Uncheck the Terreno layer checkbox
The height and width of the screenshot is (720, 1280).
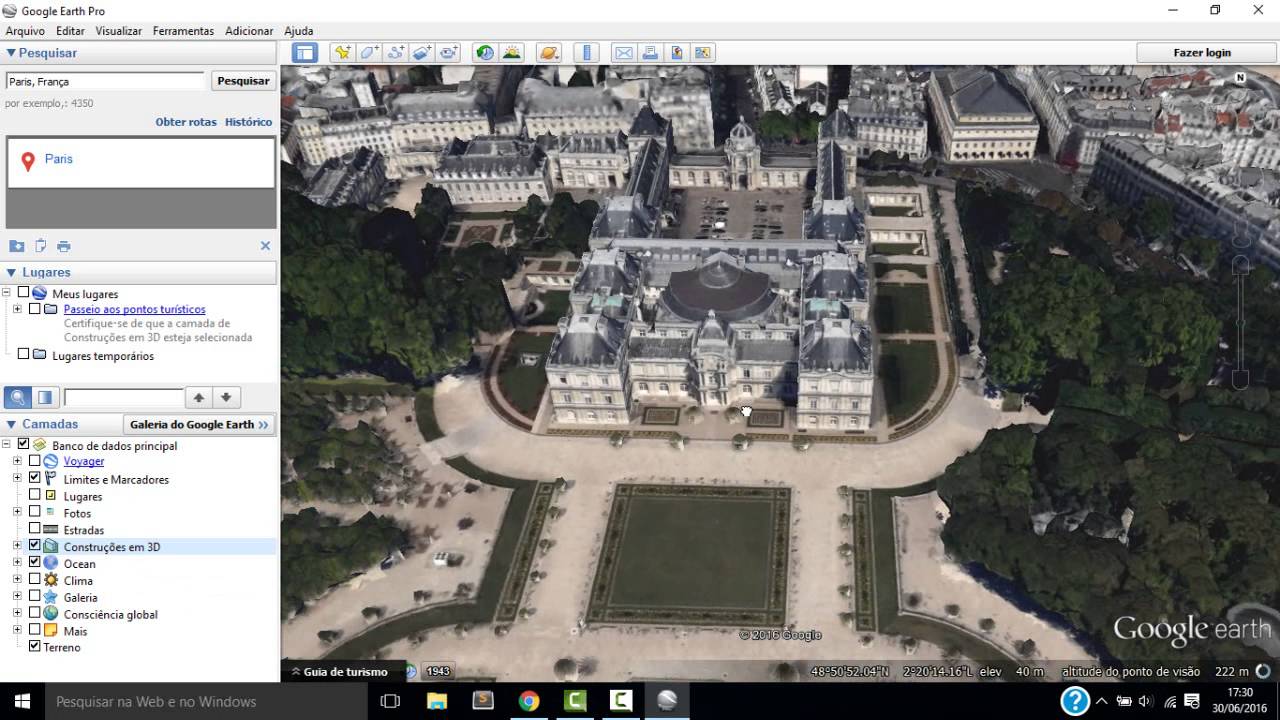35,647
